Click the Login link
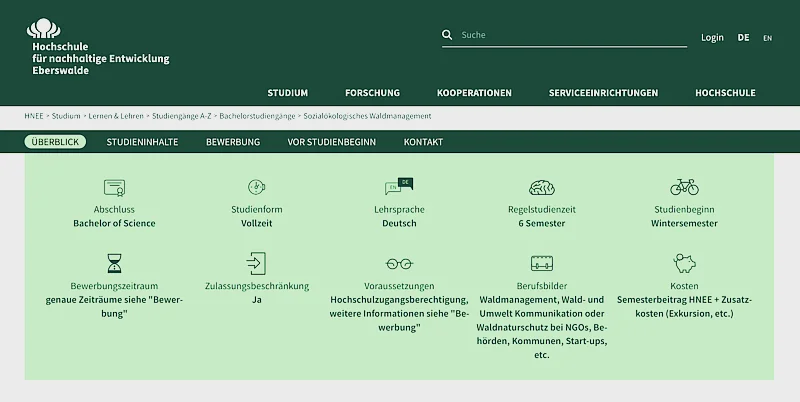The image size is (800, 402). [x=712, y=38]
